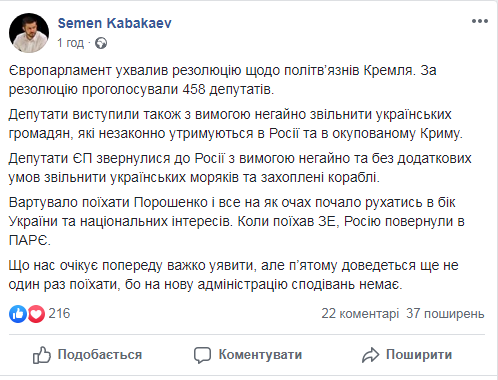Click the final paragraph about нову адміністрацію
The image size is (498, 380).
point(233,275)
